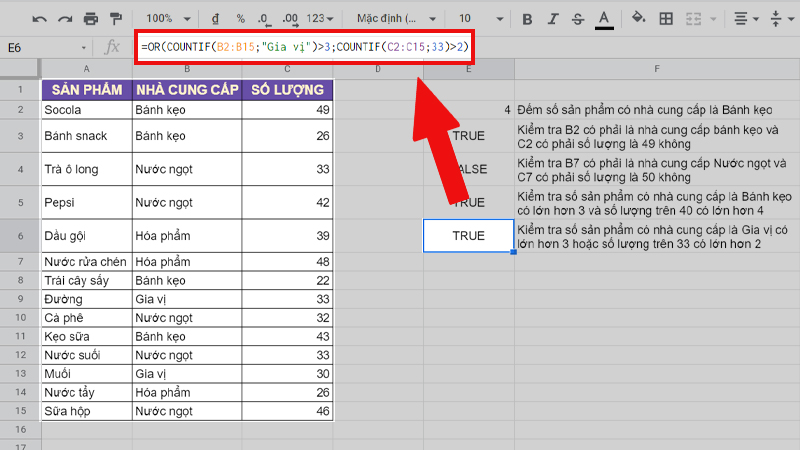This screenshot has width=800, height=450.
Task: Toggle Strikethrough formatting
Action: click(x=577, y=19)
